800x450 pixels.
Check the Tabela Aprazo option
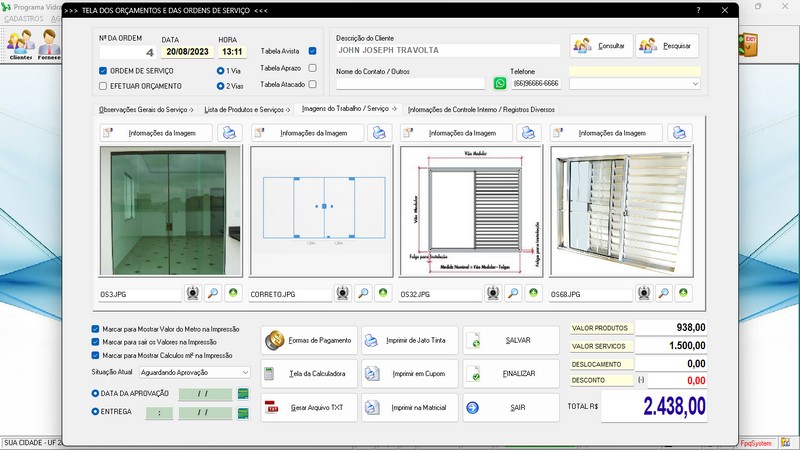coord(313,68)
